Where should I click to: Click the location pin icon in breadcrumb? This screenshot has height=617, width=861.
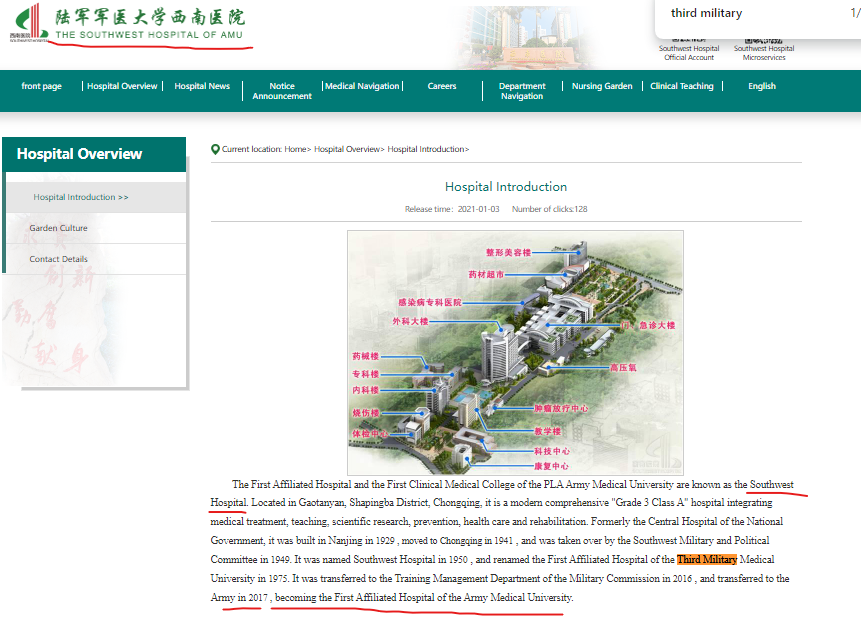(215, 149)
